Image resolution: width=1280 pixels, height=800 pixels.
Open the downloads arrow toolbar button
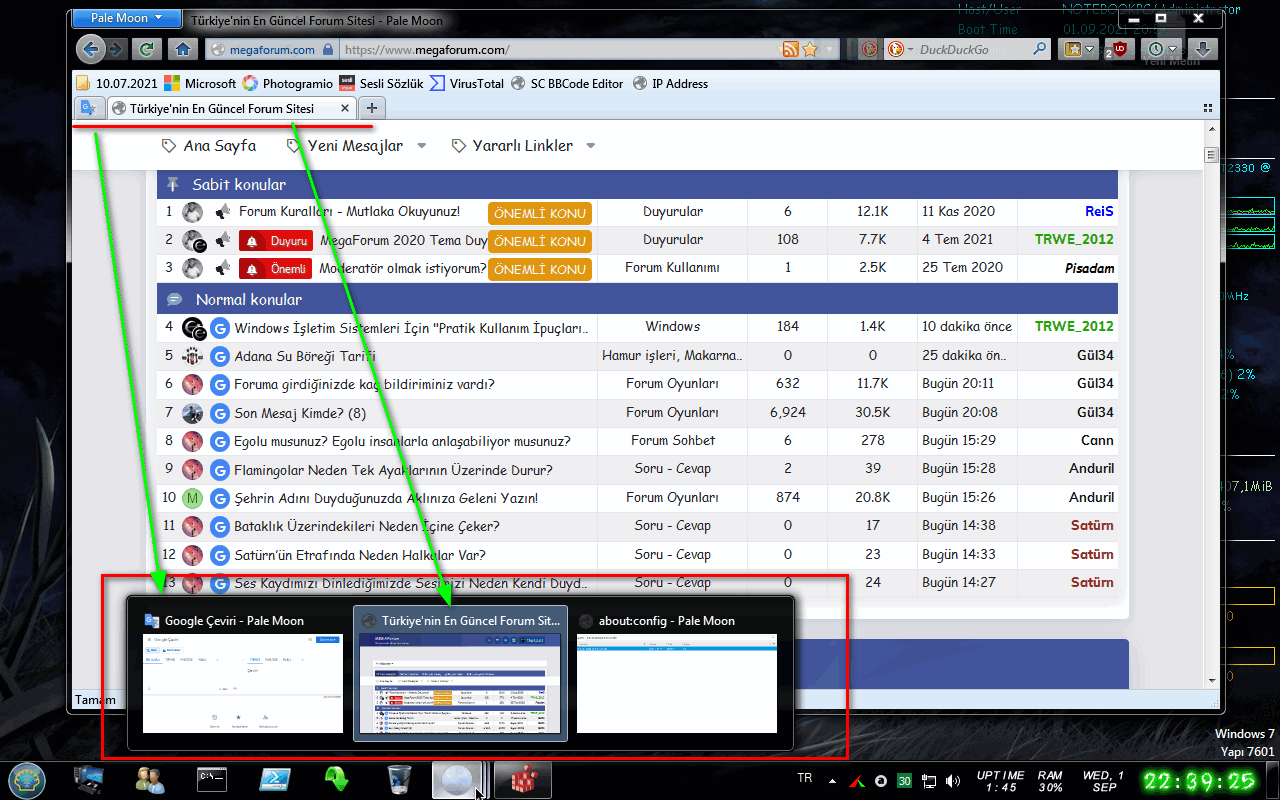(1203, 49)
